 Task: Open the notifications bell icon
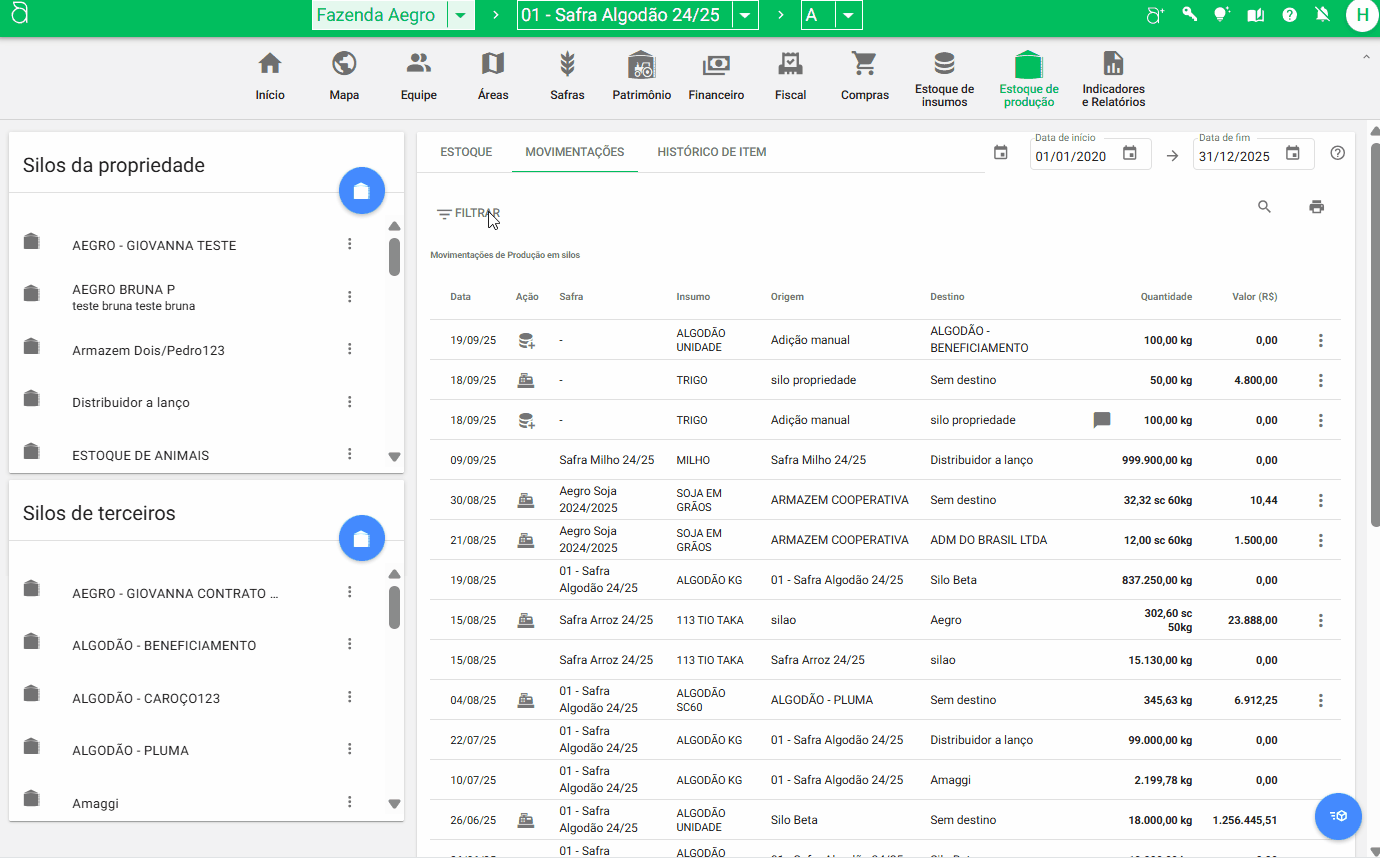click(x=1323, y=15)
